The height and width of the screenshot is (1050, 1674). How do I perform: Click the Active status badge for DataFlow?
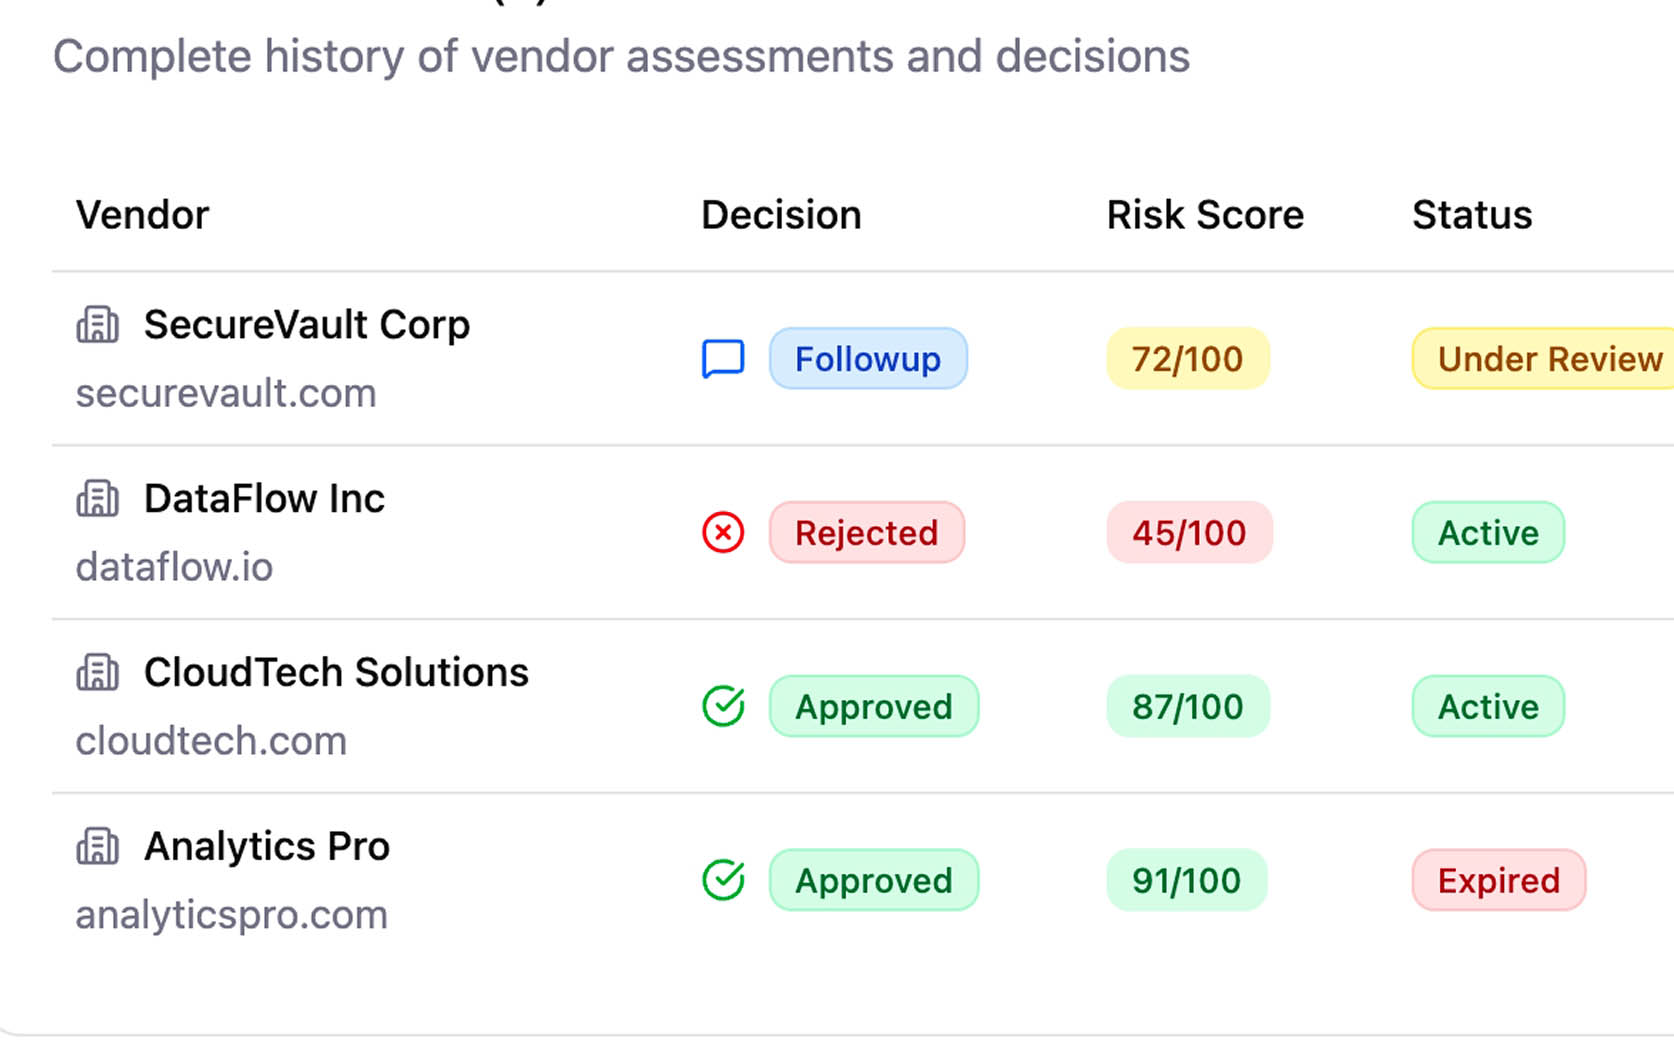[x=1487, y=533]
